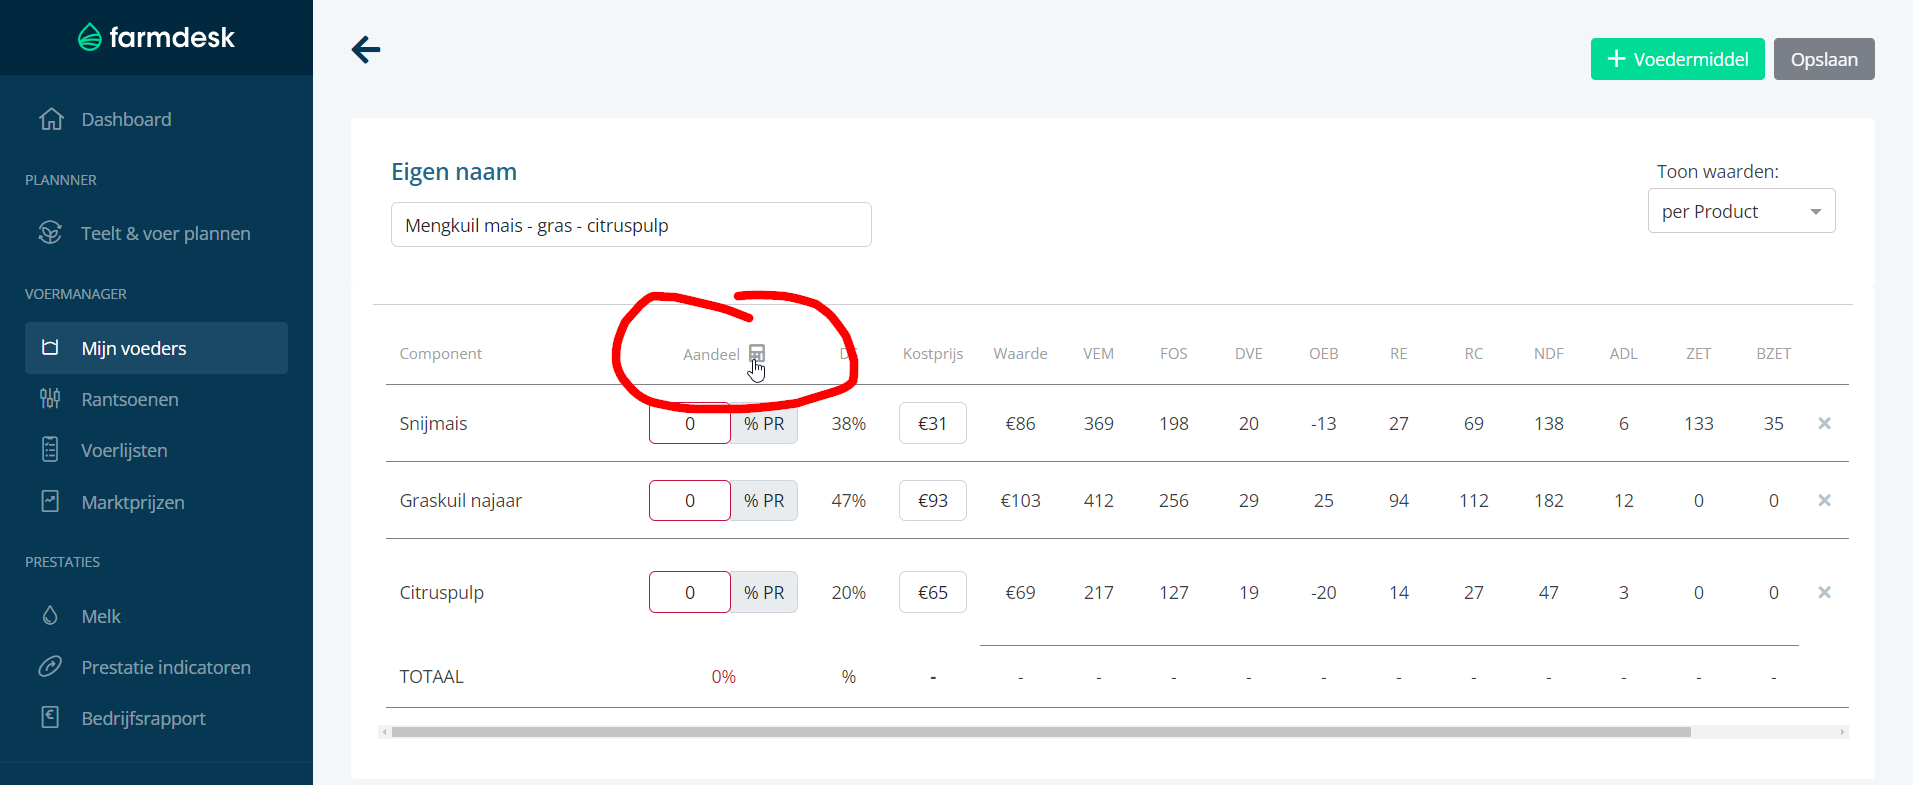Click the Dashboard home icon

[x=51, y=119]
